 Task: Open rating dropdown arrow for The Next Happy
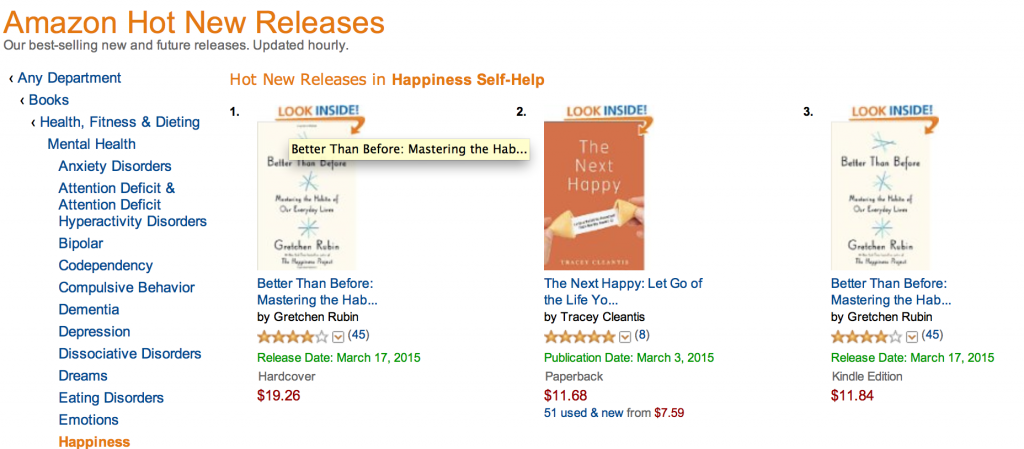click(x=625, y=336)
